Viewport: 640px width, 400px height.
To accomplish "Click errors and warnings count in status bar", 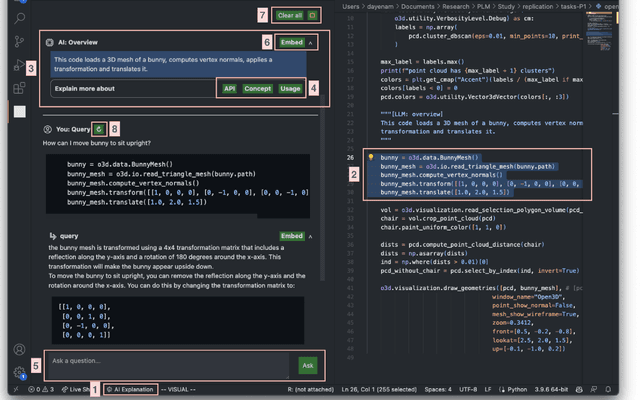I will click(39, 389).
